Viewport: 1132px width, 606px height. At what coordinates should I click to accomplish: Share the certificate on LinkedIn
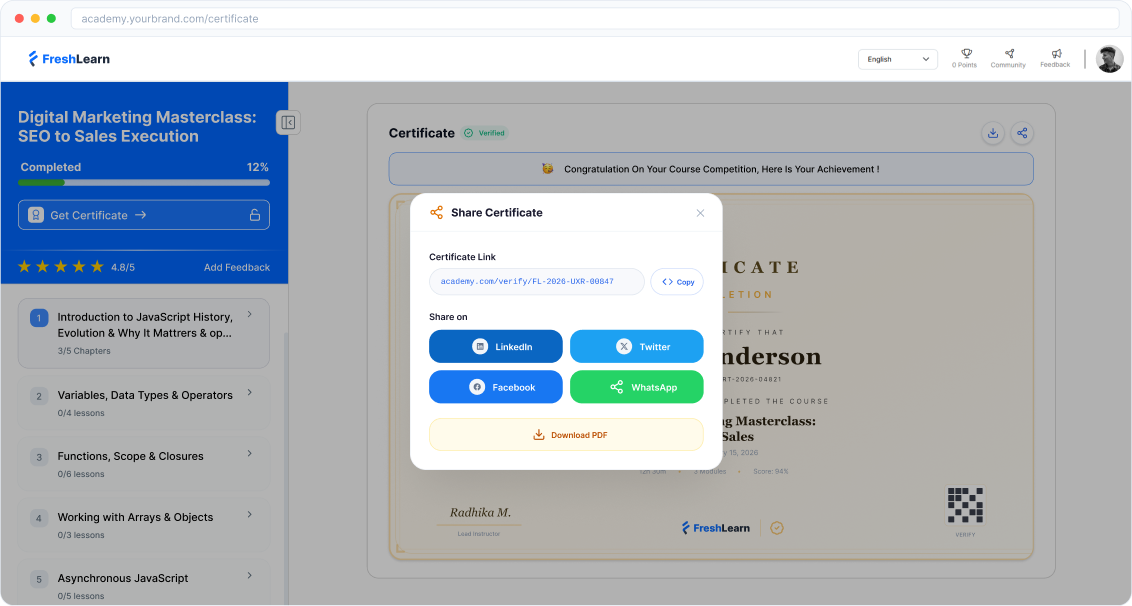pos(495,346)
